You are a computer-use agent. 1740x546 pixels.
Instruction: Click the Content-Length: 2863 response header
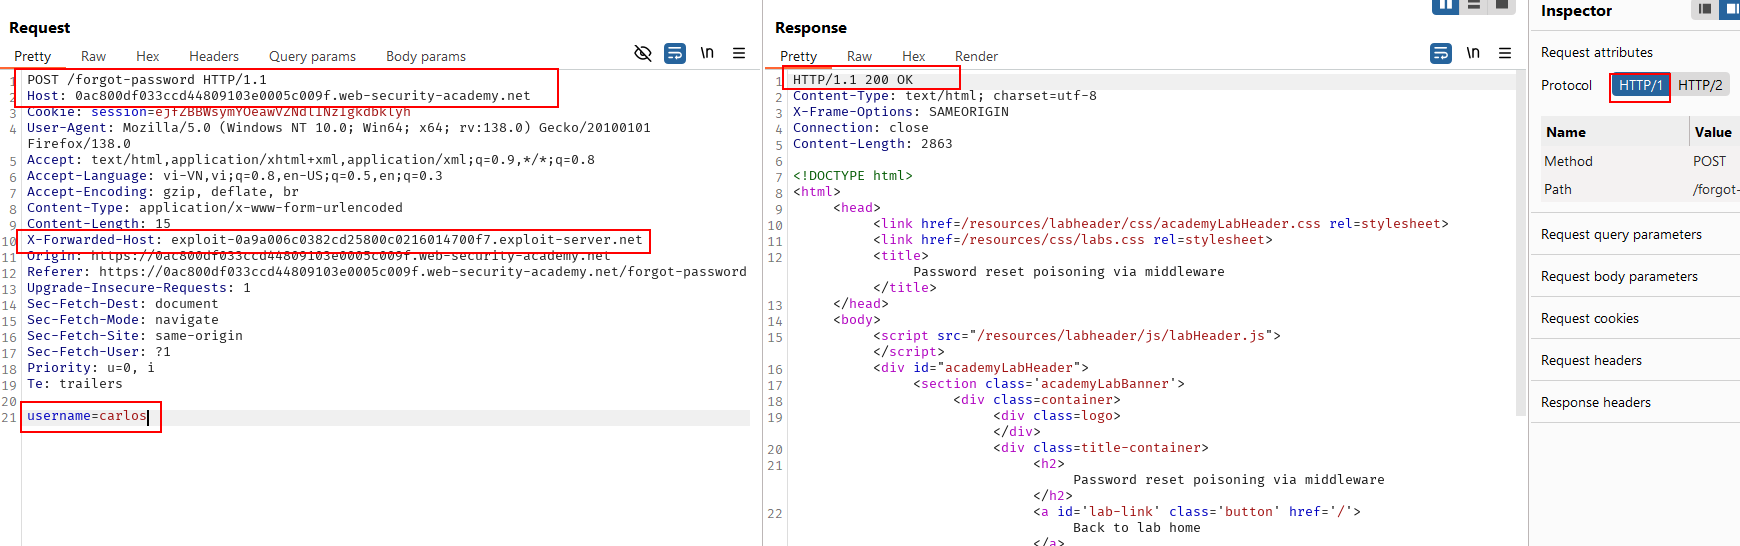tap(873, 144)
